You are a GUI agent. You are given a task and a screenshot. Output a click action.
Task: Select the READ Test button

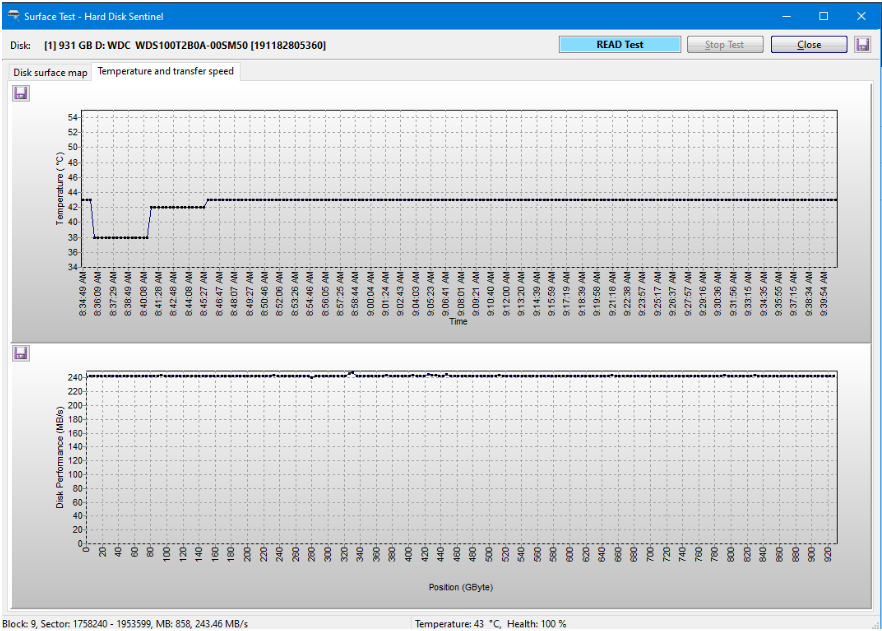619,44
